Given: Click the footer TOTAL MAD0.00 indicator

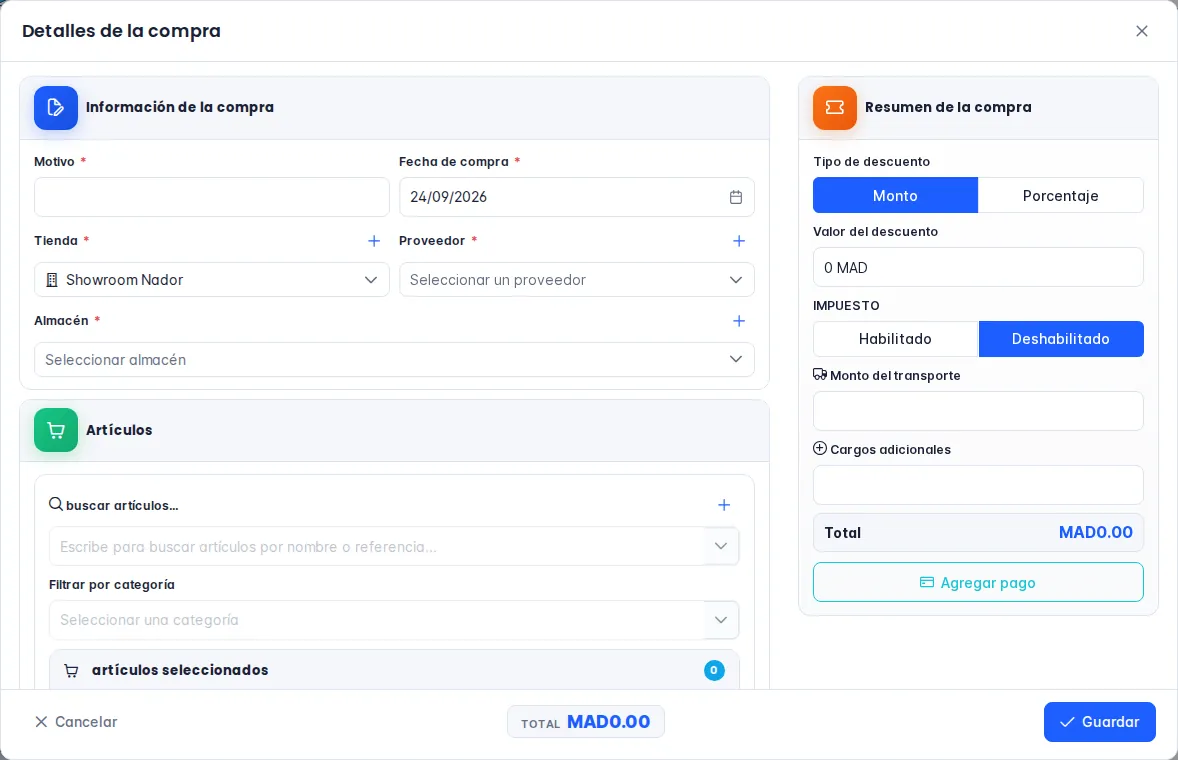Looking at the screenshot, I should pos(585,722).
